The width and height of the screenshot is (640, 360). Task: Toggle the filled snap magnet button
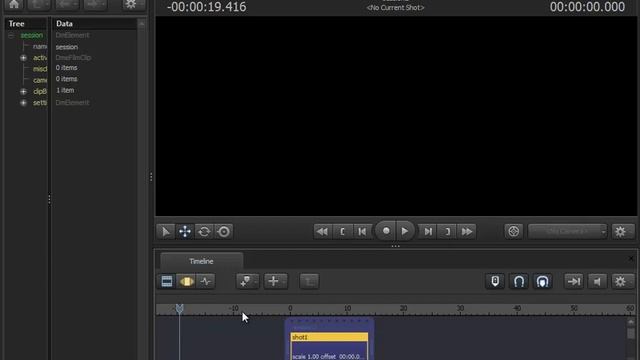tap(542, 281)
